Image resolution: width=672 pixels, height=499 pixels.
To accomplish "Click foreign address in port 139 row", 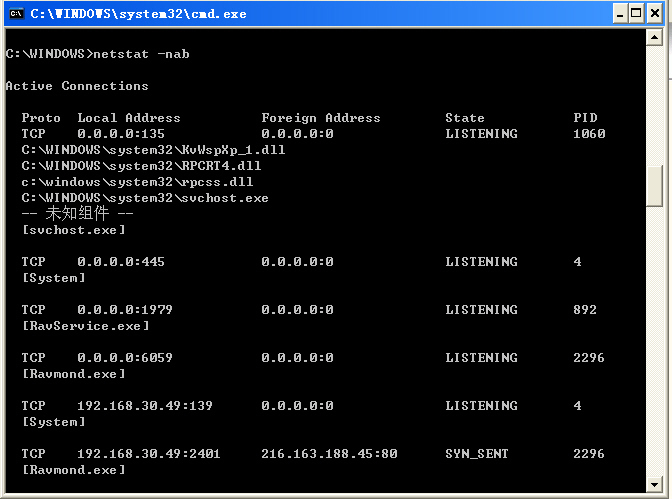I will (297, 406).
